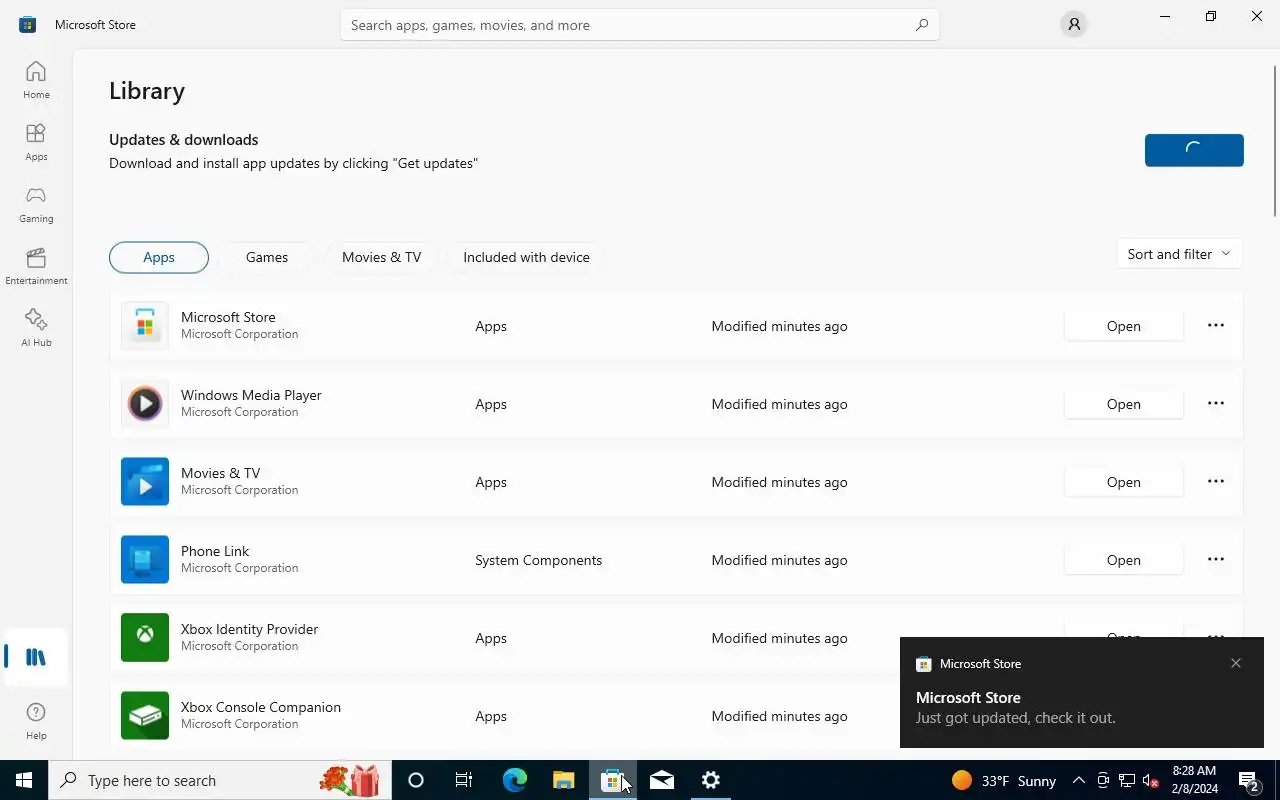Open more options for Movies & TV row
The height and width of the screenshot is (800, 1280).
click(1216, 481)
